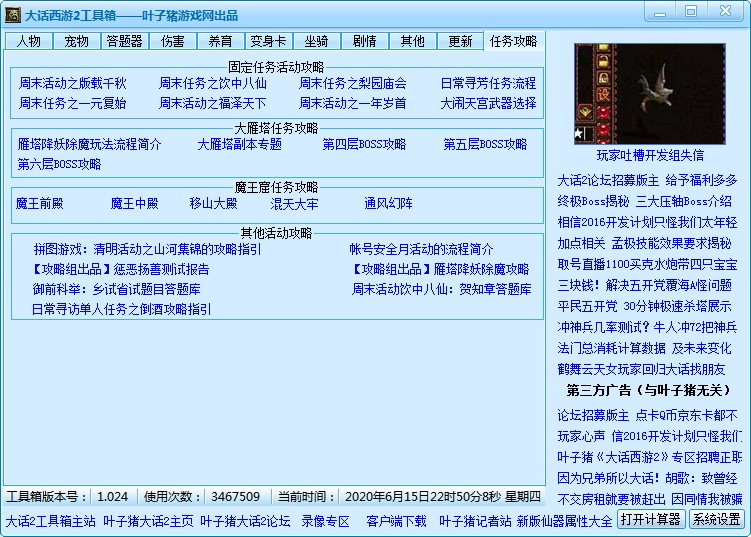The height and width of the screenshot is (537, 751).
Task: Switch to the 人物 tab
Action: [29, 41]
